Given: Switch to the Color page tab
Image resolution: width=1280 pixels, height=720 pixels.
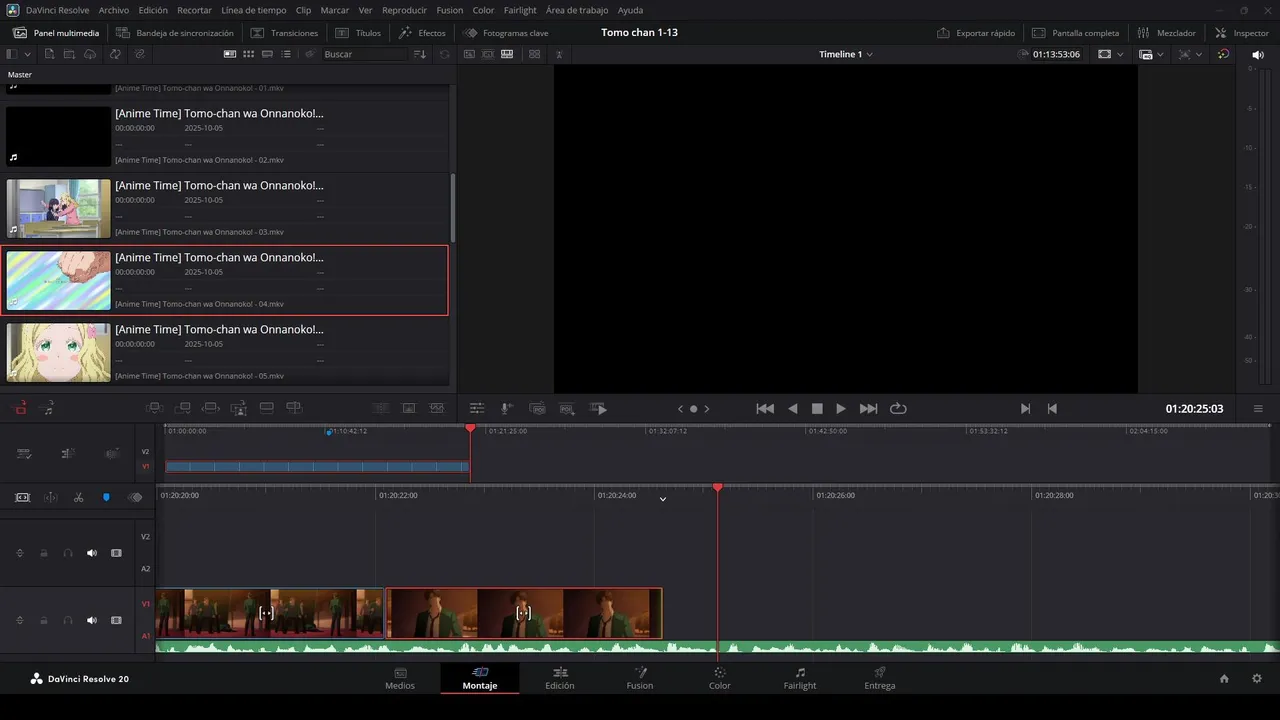Looking at the screenshot, I should tap(719, 678).
